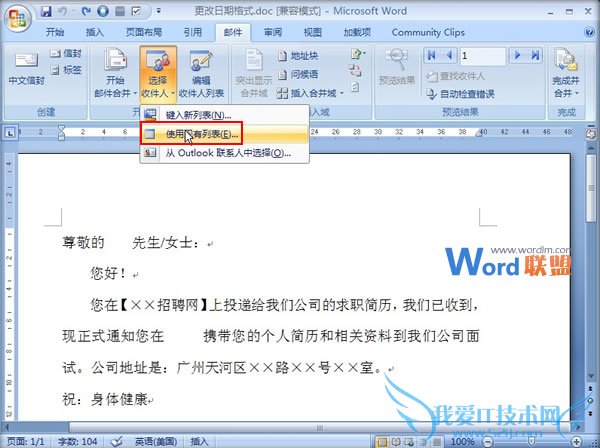Open the 审阅 tab
The width and height of the screenshot is (600, 448).
click(273, 32)
